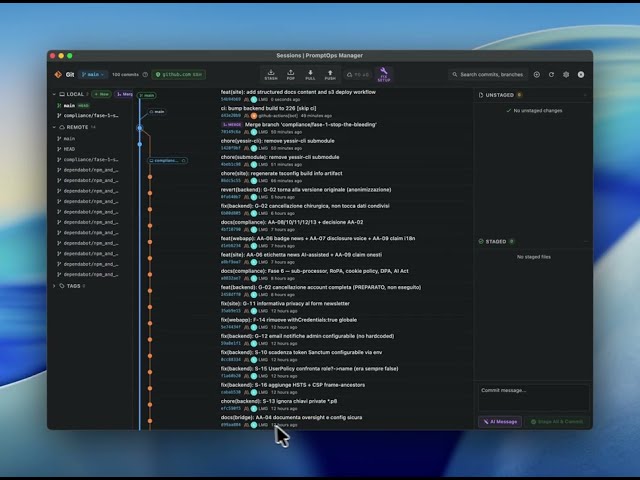Click the MERGE badge on Merge branch commit
The height and width of the screenshot is (480, 640).
[231, 124]
